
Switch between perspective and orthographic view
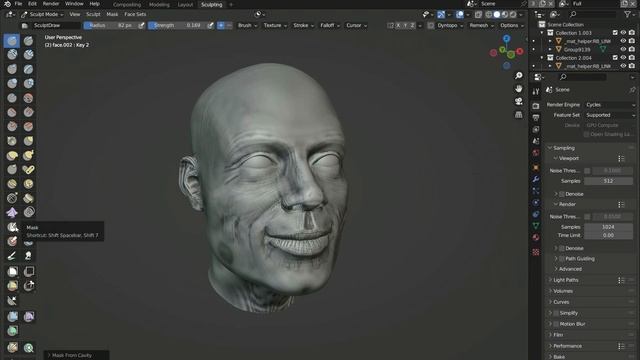[x=518, y=114]
